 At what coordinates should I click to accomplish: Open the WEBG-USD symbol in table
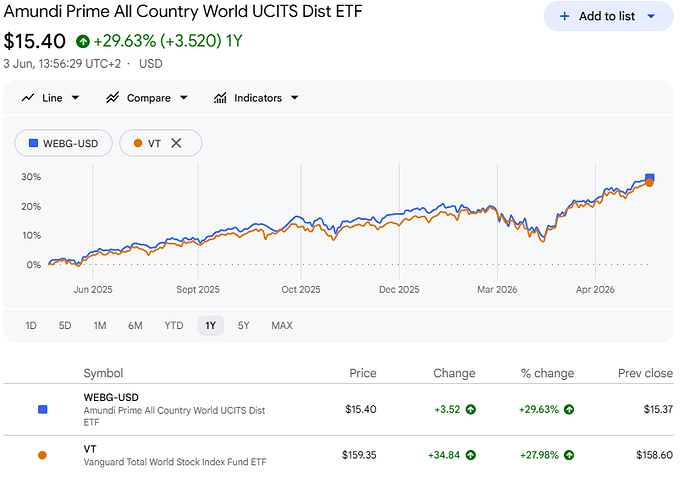[111, 397]
